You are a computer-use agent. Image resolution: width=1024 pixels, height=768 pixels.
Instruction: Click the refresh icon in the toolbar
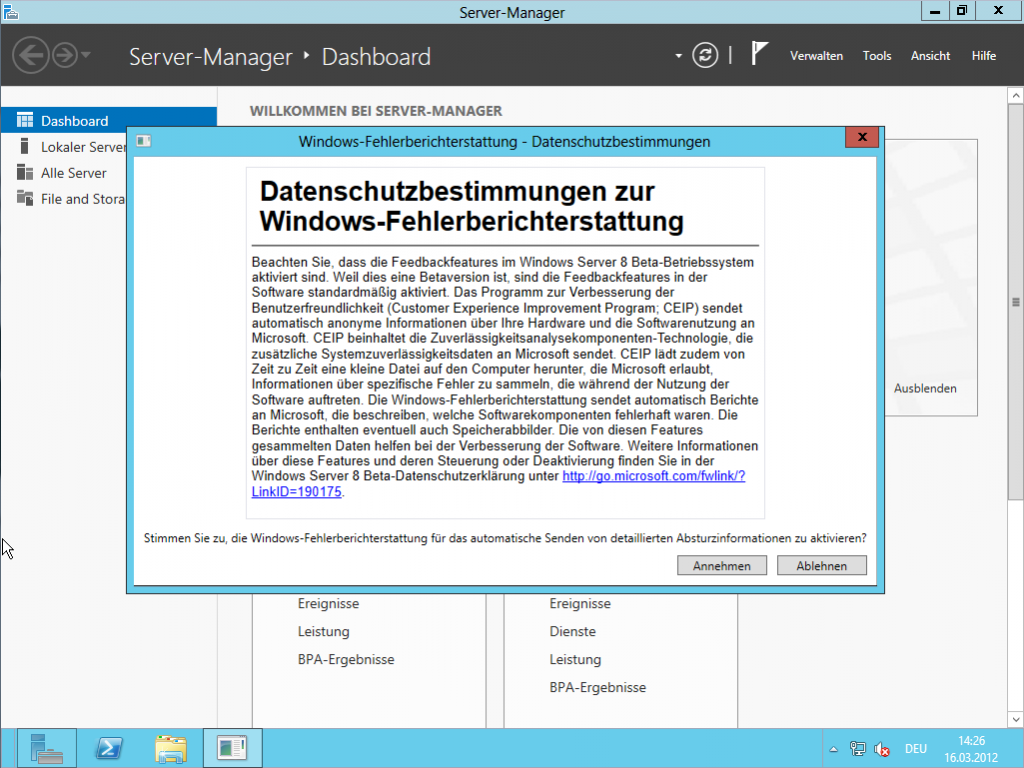(705, 56)
